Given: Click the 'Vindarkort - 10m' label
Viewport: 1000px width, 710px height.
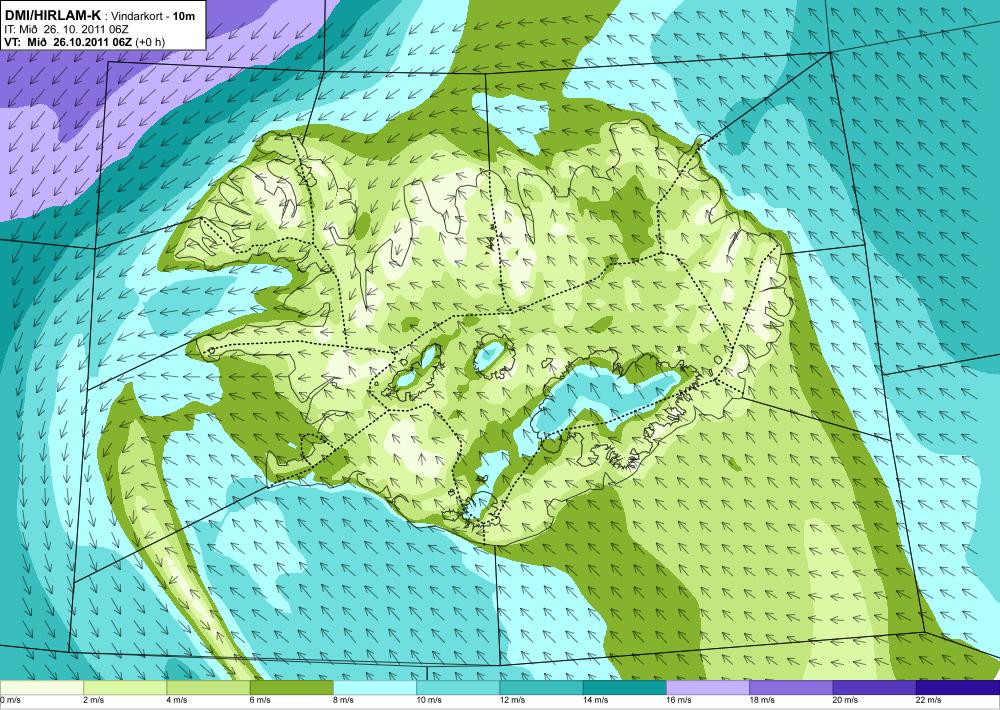Looking at the screenshot, I should click(x=154, y=16).
